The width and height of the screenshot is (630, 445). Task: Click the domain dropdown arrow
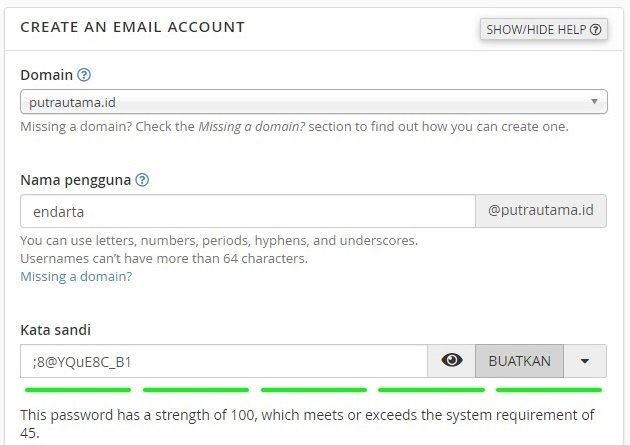(594, 102)
